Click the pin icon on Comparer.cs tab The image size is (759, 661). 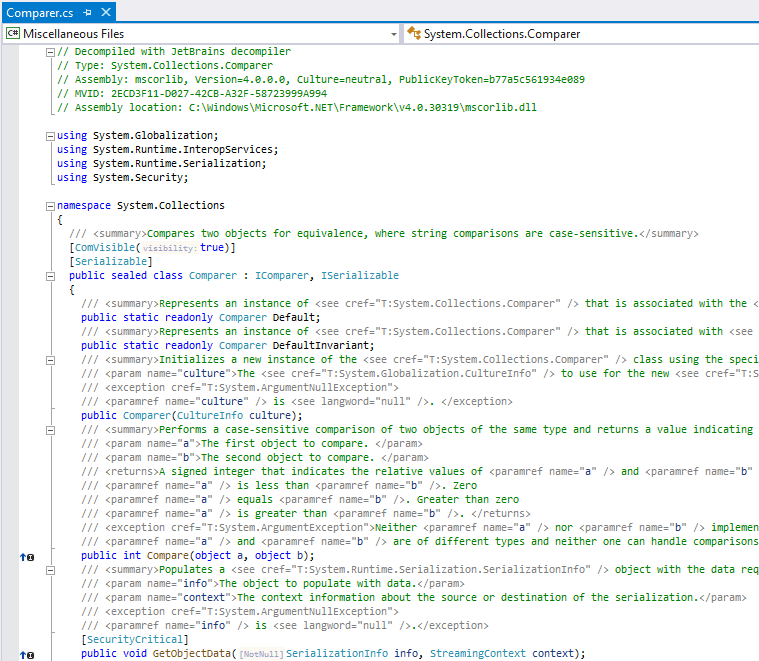(87, 12)
